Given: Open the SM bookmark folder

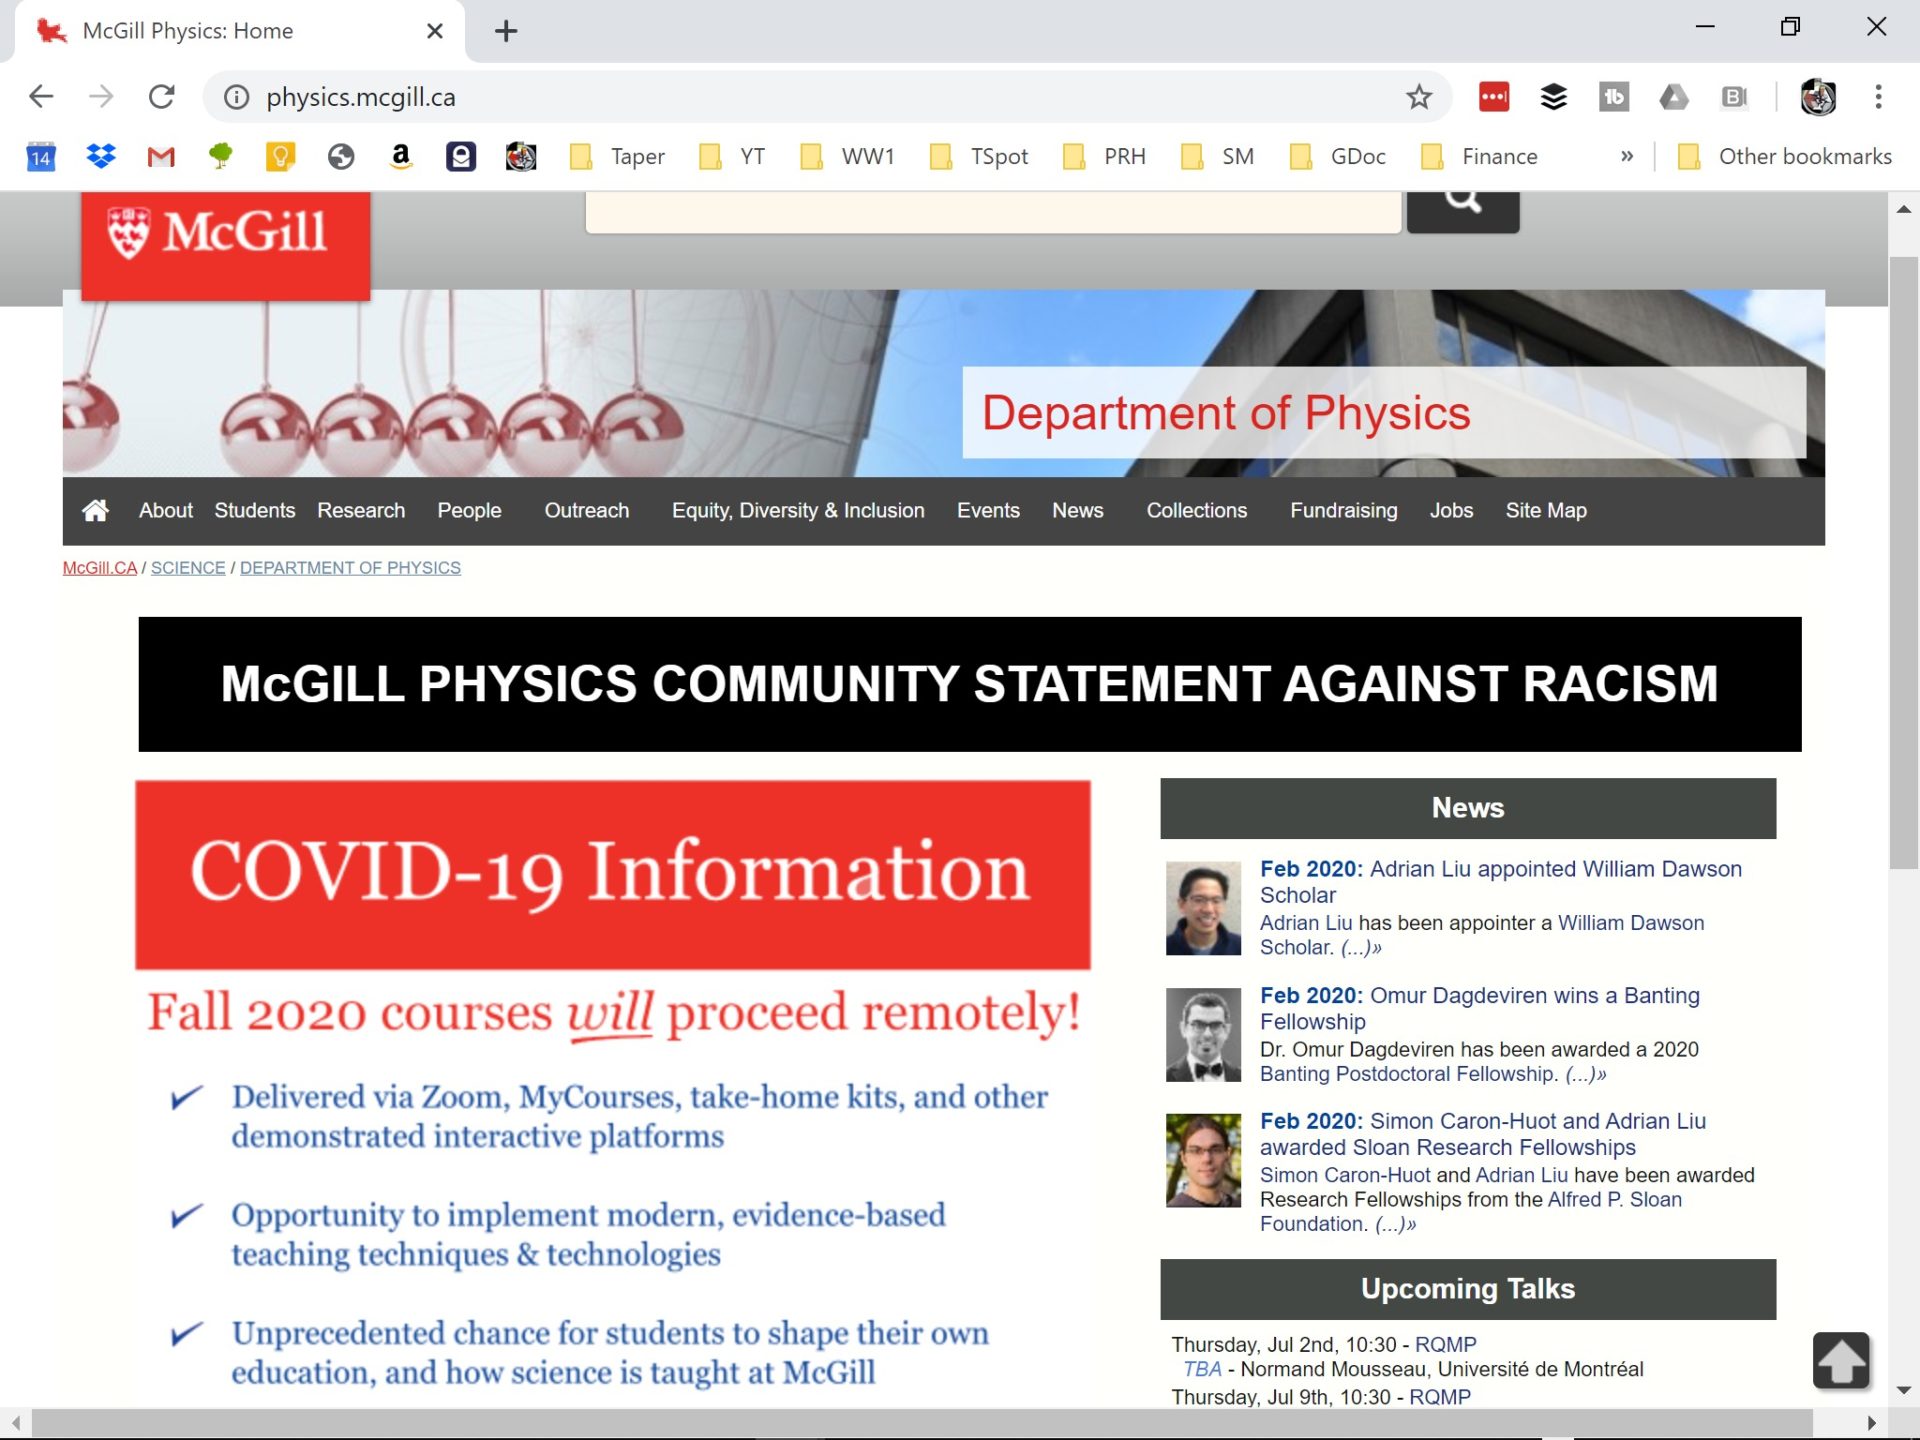Looking at the screenshot, I should tap(1218, 156).
